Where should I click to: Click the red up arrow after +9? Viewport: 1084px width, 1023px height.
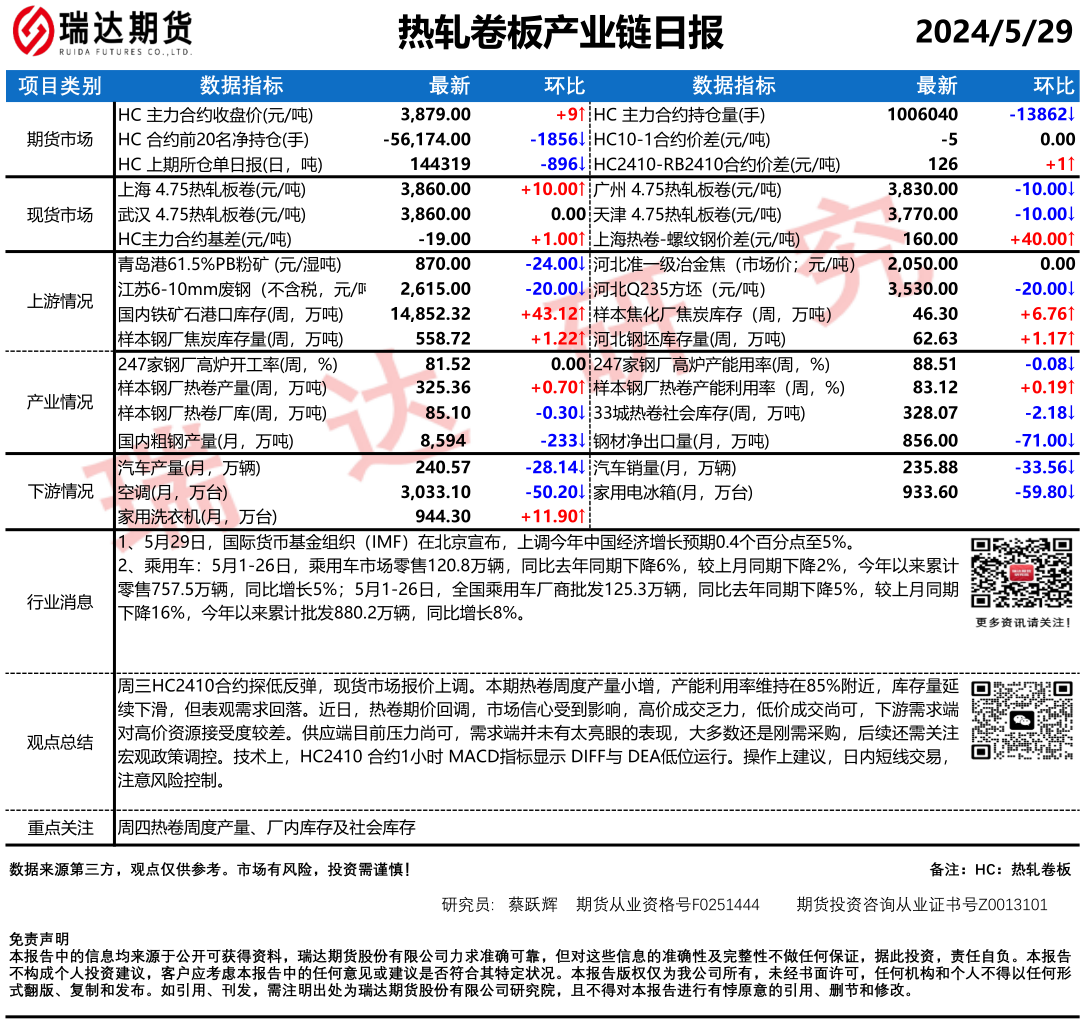582,115
